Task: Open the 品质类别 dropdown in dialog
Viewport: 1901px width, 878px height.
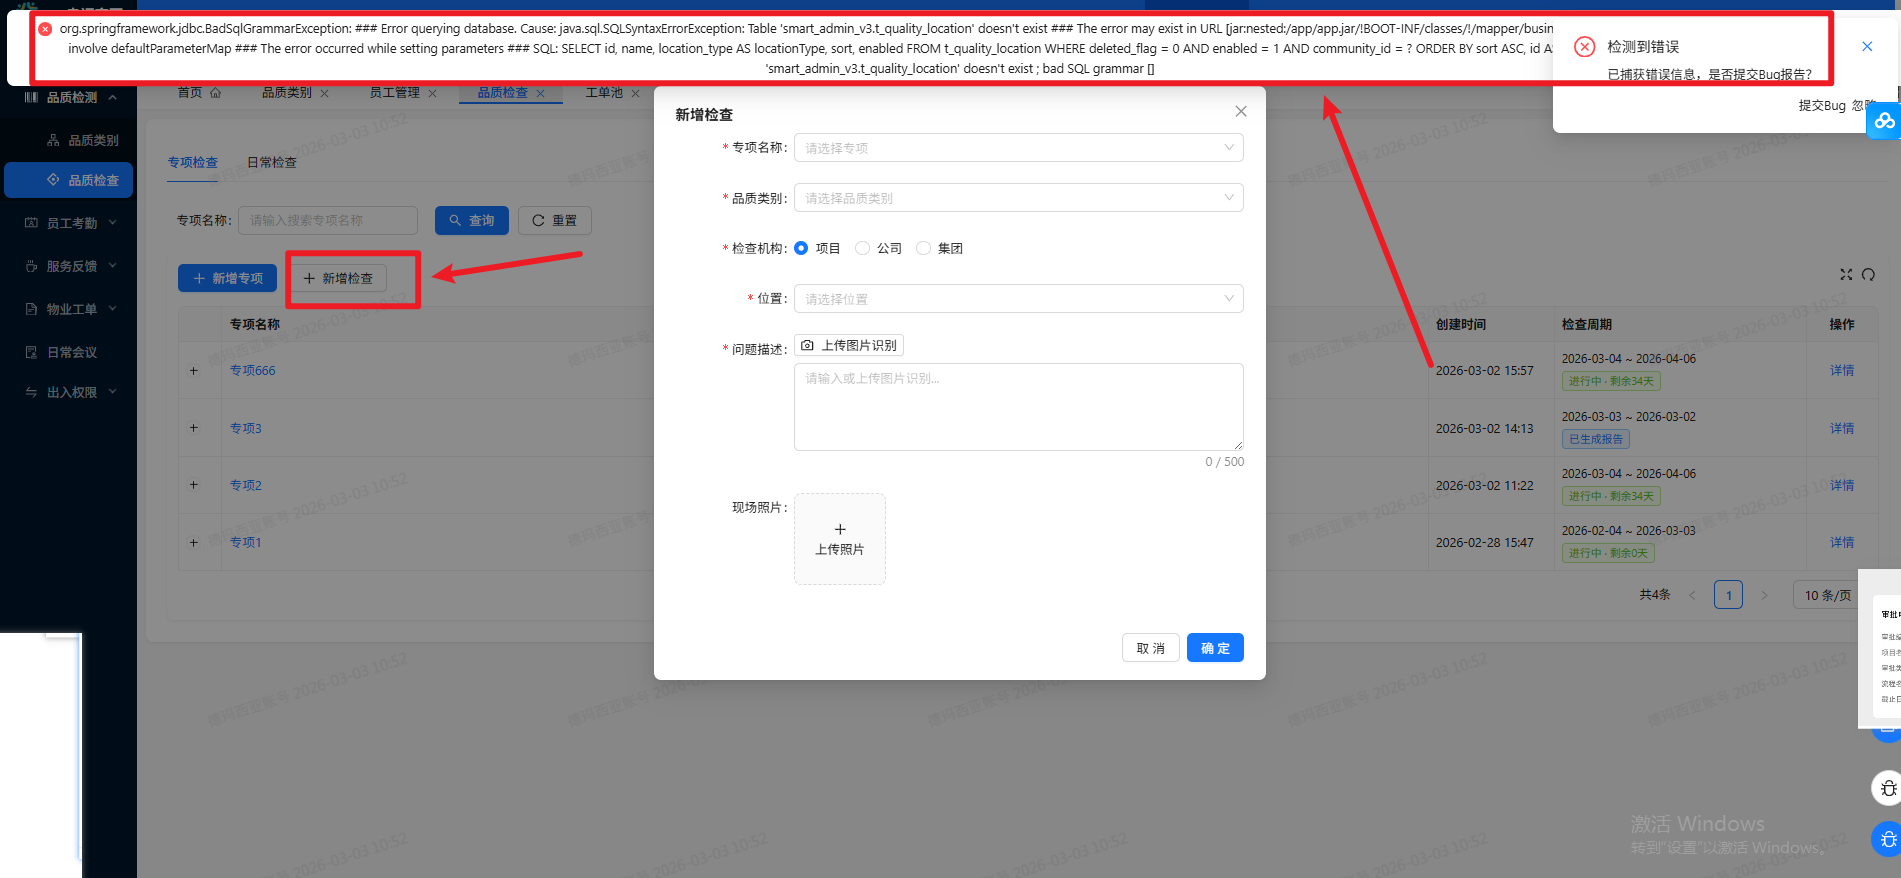Action: pos(1018,198)
